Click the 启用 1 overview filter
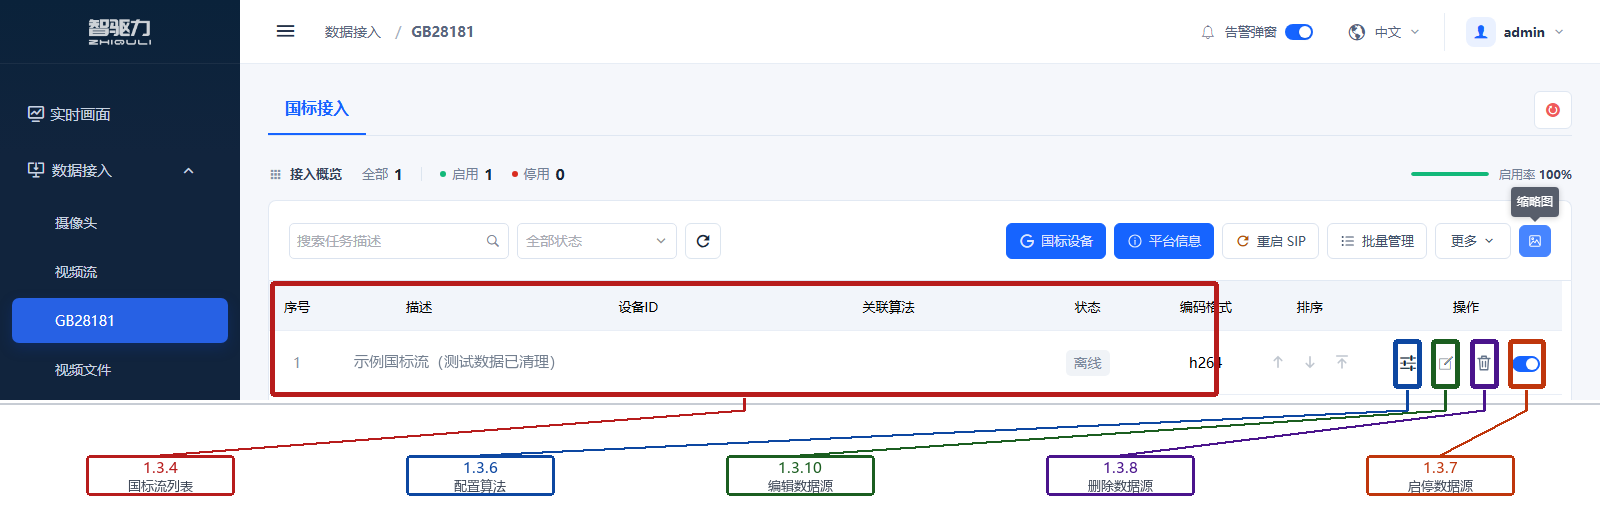 point(466,174)
